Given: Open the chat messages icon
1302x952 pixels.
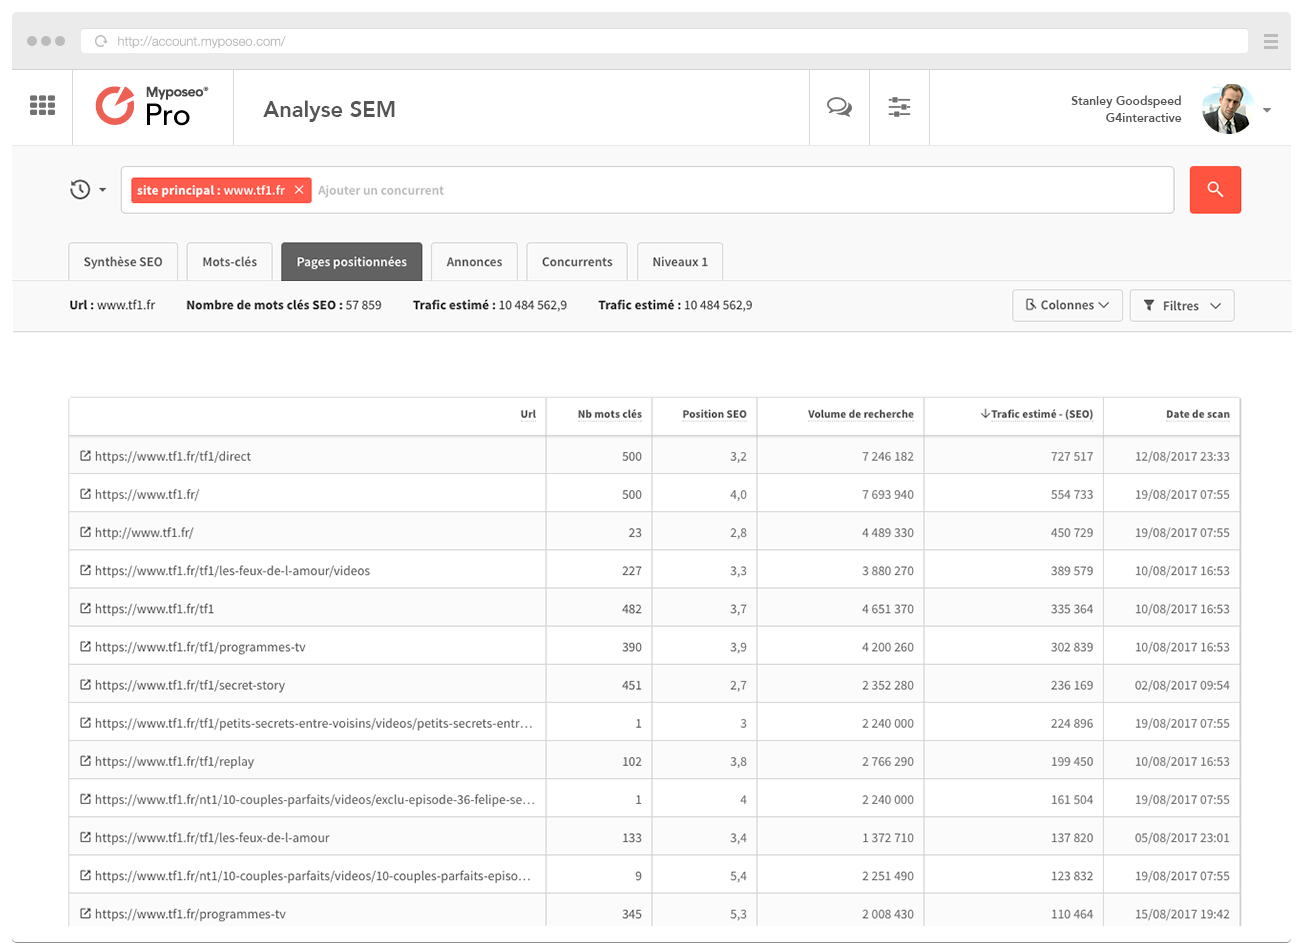Looking at the screenshot, I should (839, 107).
